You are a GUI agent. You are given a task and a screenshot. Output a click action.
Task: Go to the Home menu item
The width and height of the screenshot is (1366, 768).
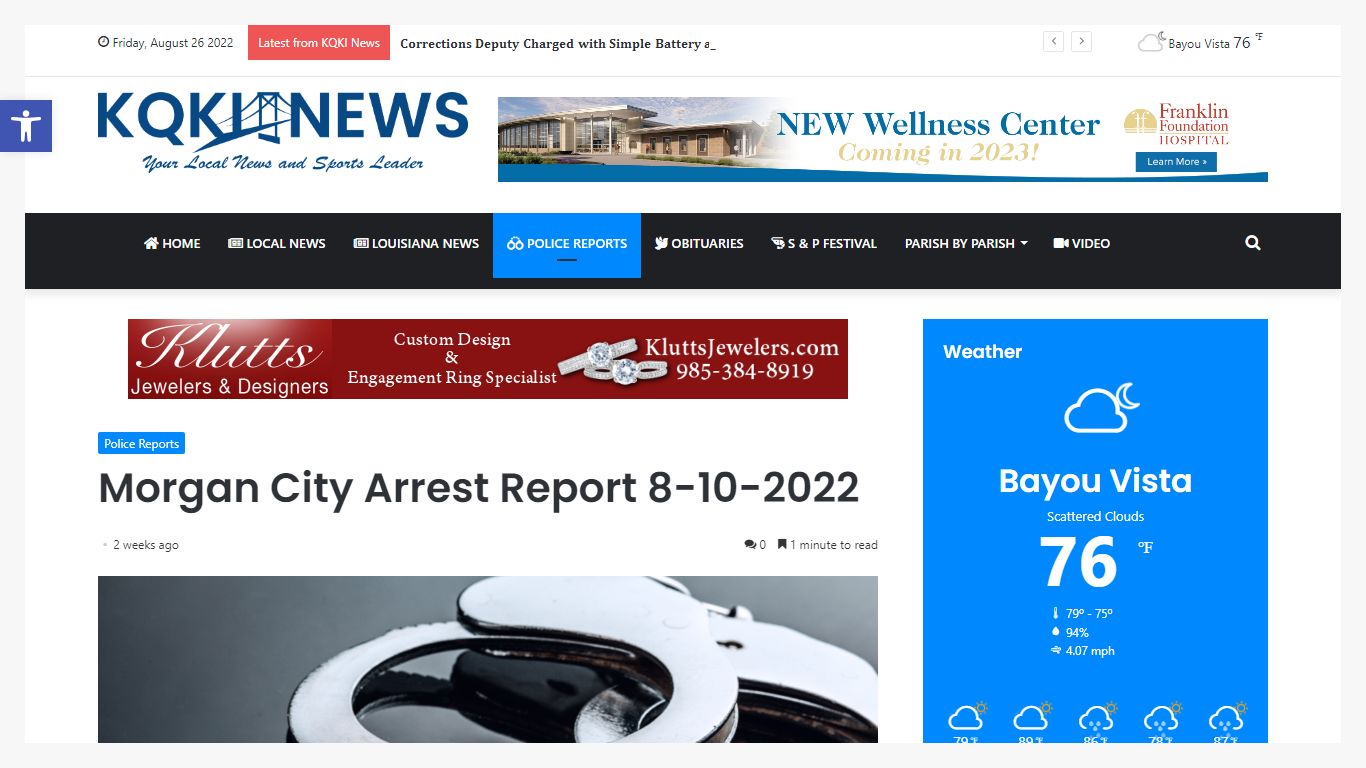[172, 243]
